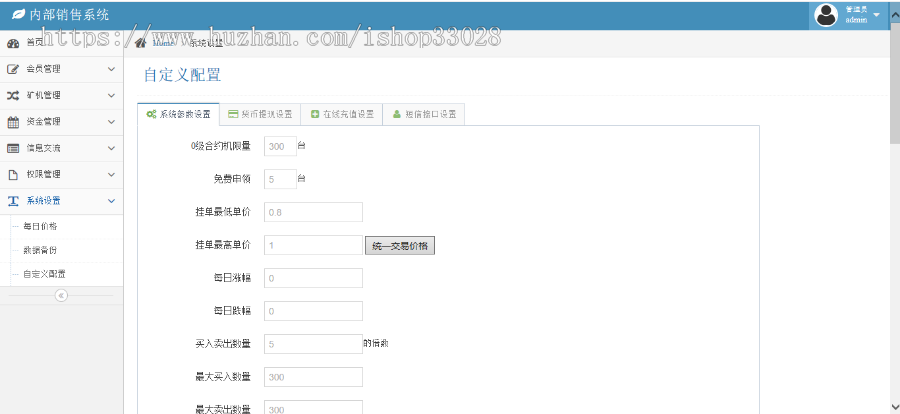Click the 会员管理 edit icon

(x=13, y=69)
